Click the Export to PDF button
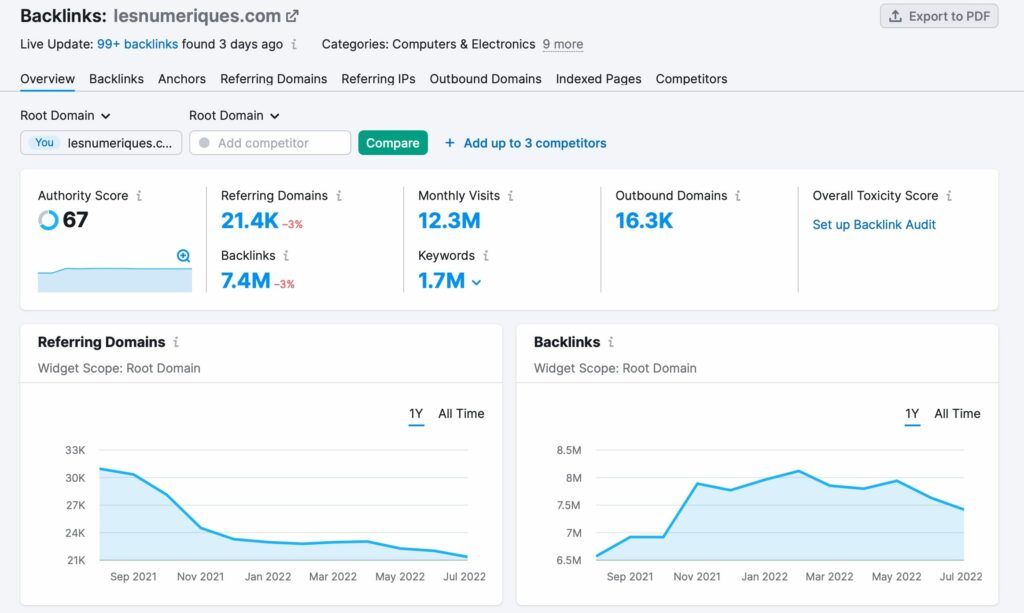 [x=939, y=16]
